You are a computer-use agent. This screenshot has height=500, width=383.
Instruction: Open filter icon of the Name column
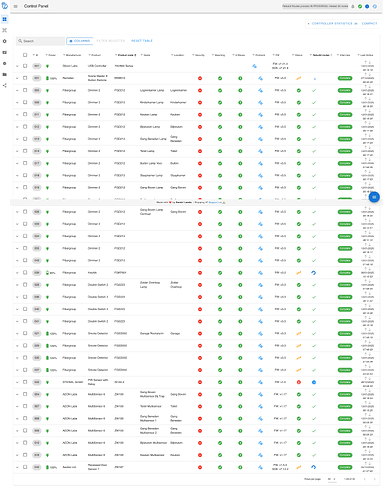coord(142,55)
